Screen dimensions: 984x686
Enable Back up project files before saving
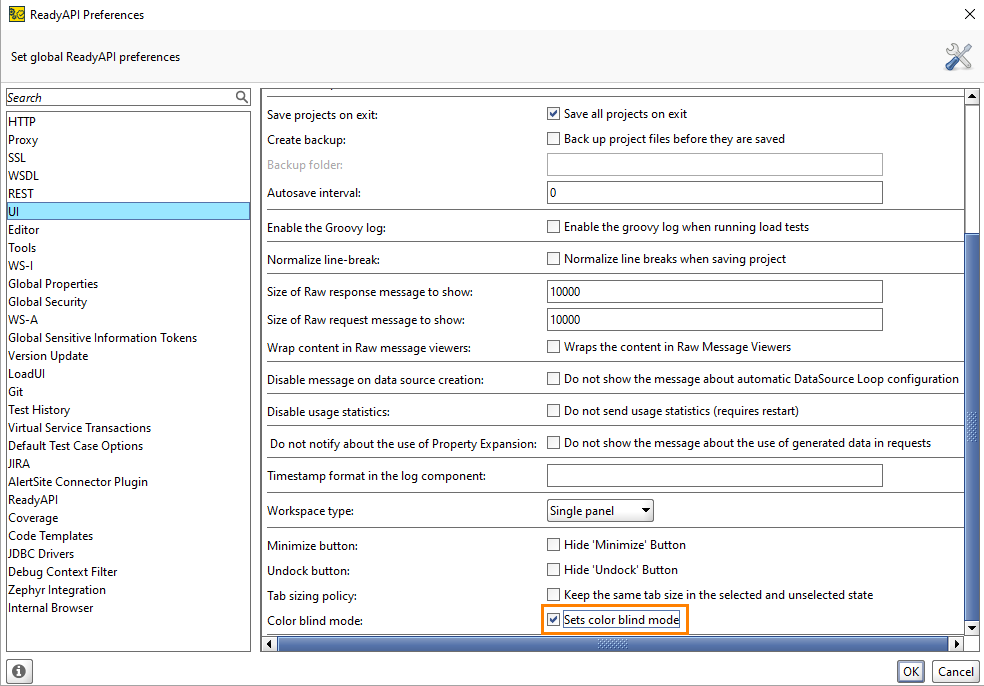coord(553,139)
